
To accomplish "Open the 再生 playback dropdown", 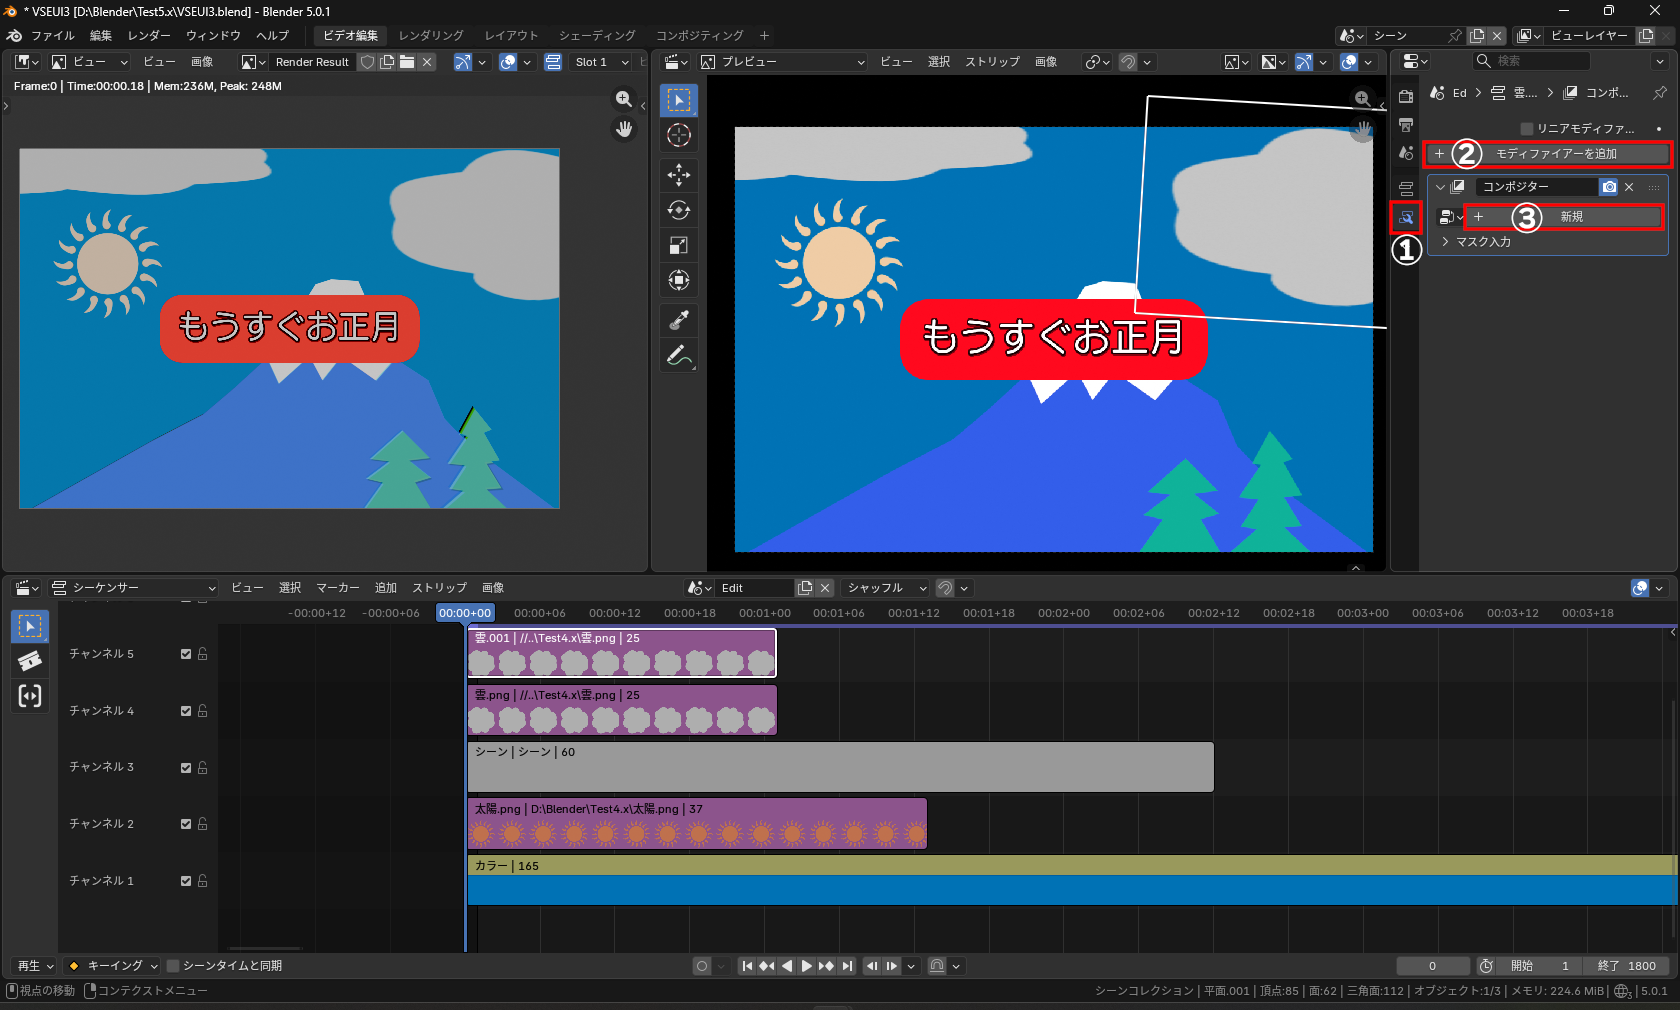I will pyautogui.click(x=34, y=966).
